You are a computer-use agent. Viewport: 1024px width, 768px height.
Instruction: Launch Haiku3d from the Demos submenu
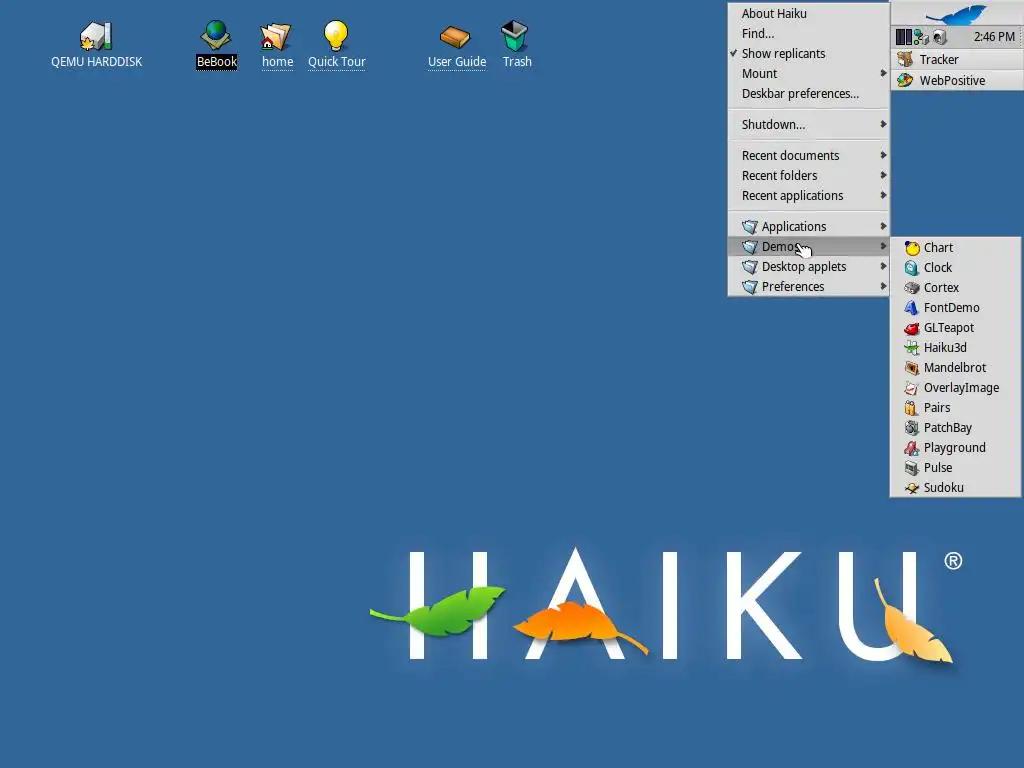click(x=955, y=347)
